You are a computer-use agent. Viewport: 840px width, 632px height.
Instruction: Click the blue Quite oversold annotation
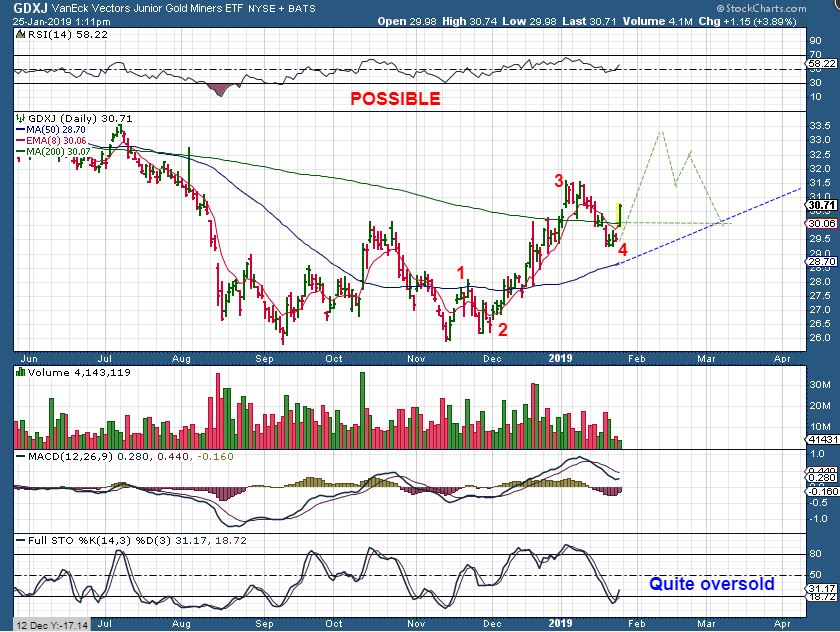(x=712, y=583)
